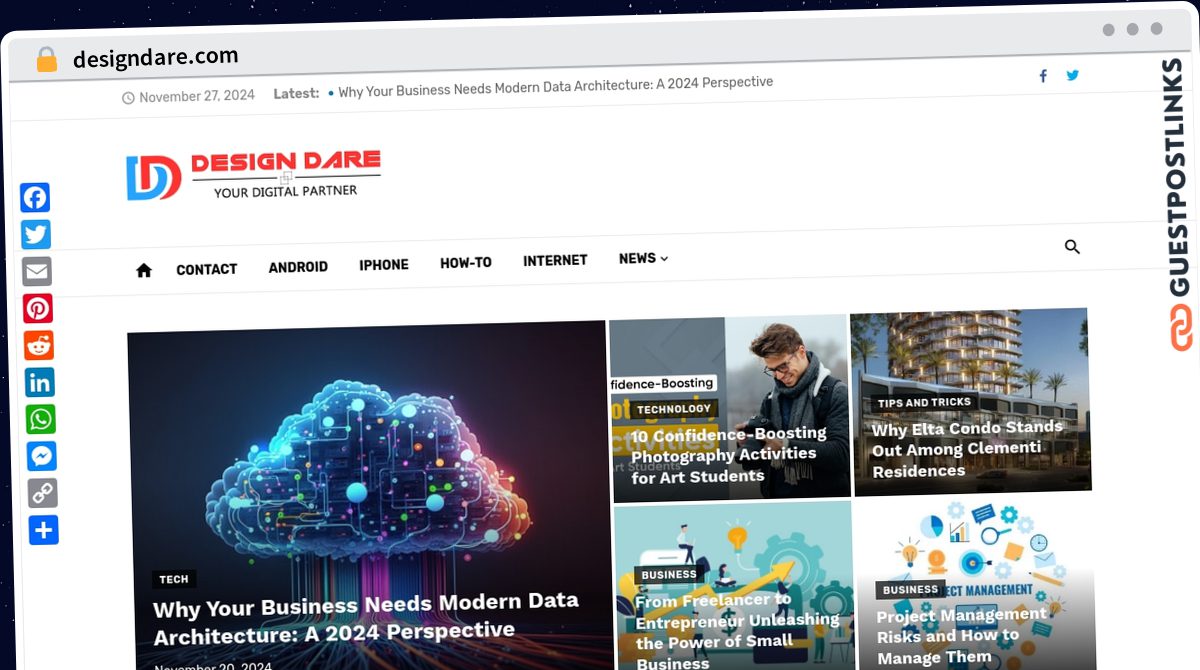Share page via Twitter sidebar icon

[36, 234]
